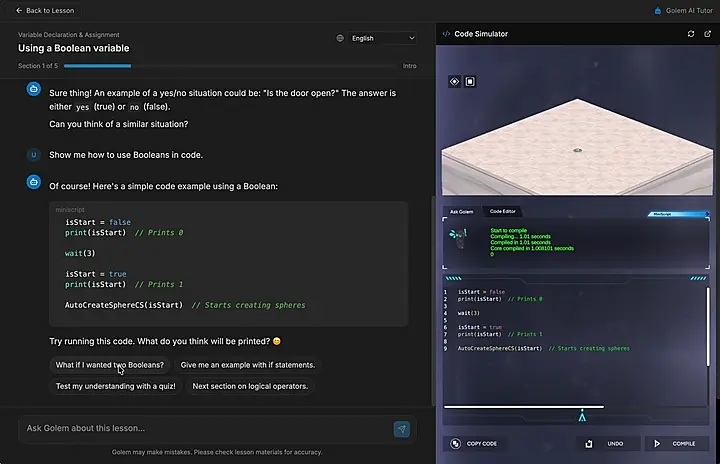
Task: Click the Compile button
Action: [x=676, y=444]
